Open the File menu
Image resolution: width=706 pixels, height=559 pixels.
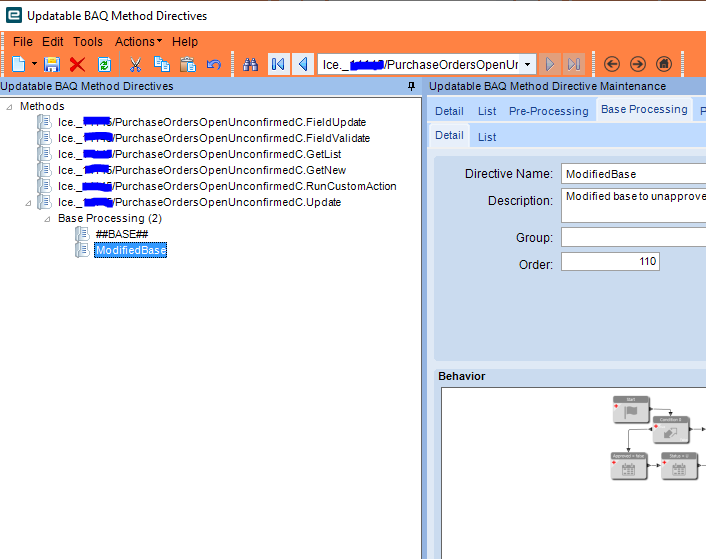(23, 42)
